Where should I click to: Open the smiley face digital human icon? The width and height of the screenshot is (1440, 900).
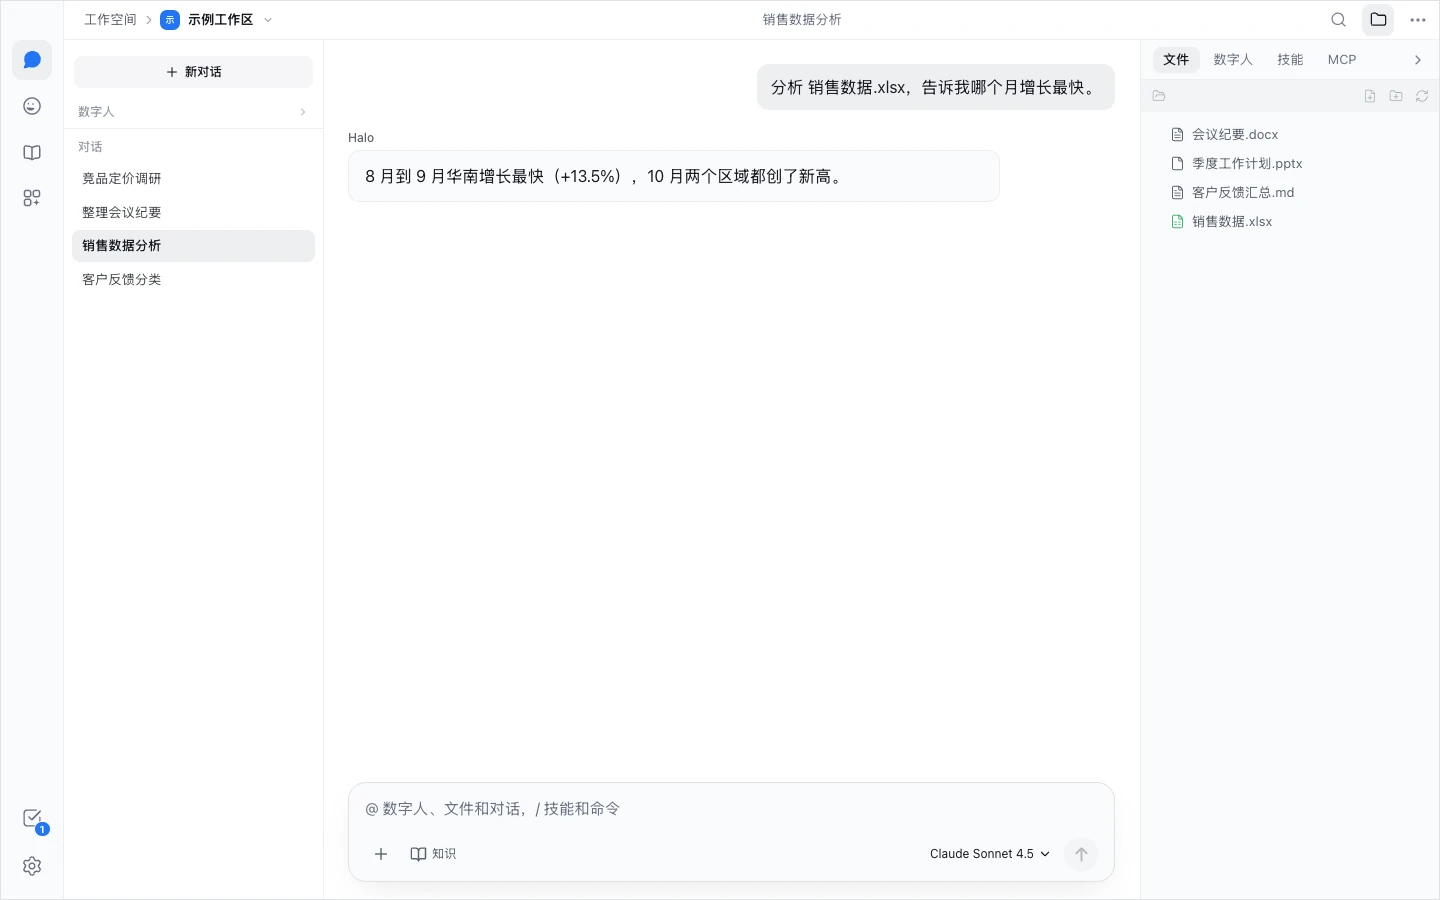[x=32, y=106]
